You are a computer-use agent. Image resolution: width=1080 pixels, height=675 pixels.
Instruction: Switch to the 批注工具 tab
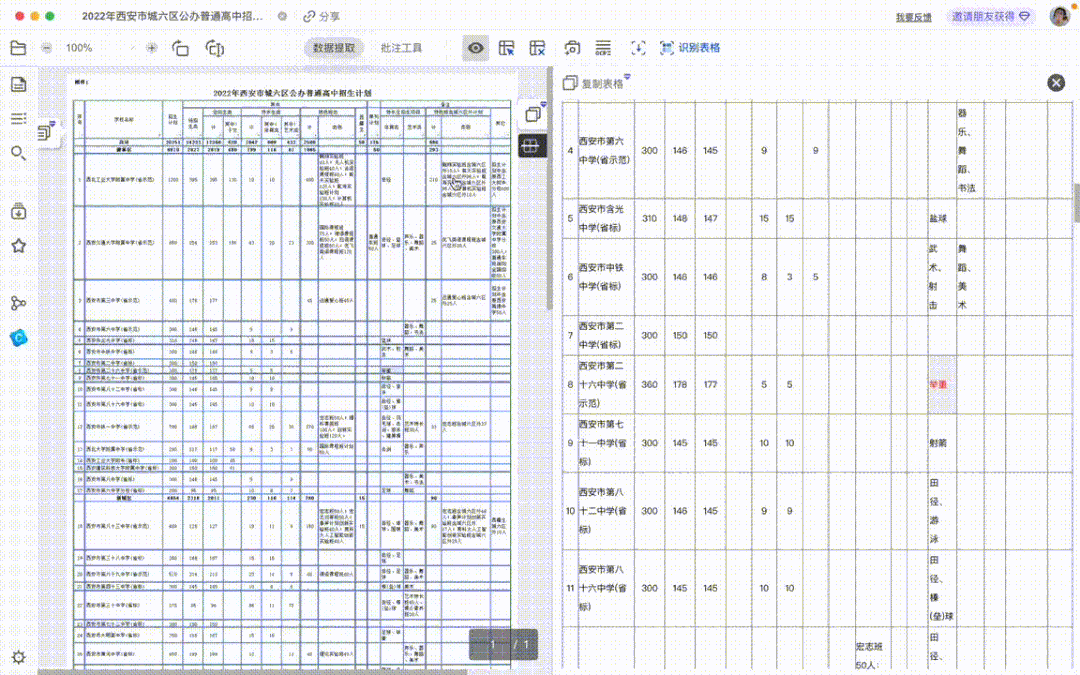(x=401, y=48)
